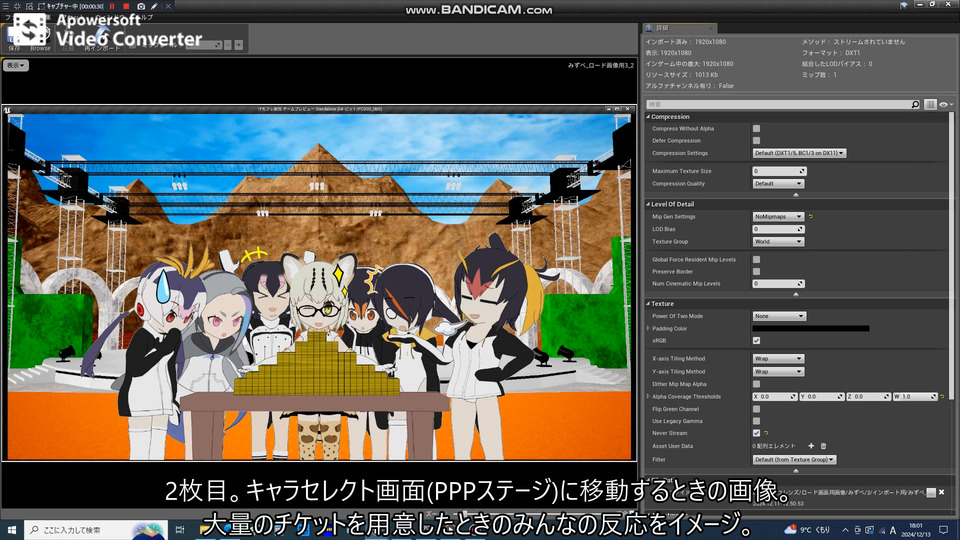Click the plus button in texture toolbar

239,45
